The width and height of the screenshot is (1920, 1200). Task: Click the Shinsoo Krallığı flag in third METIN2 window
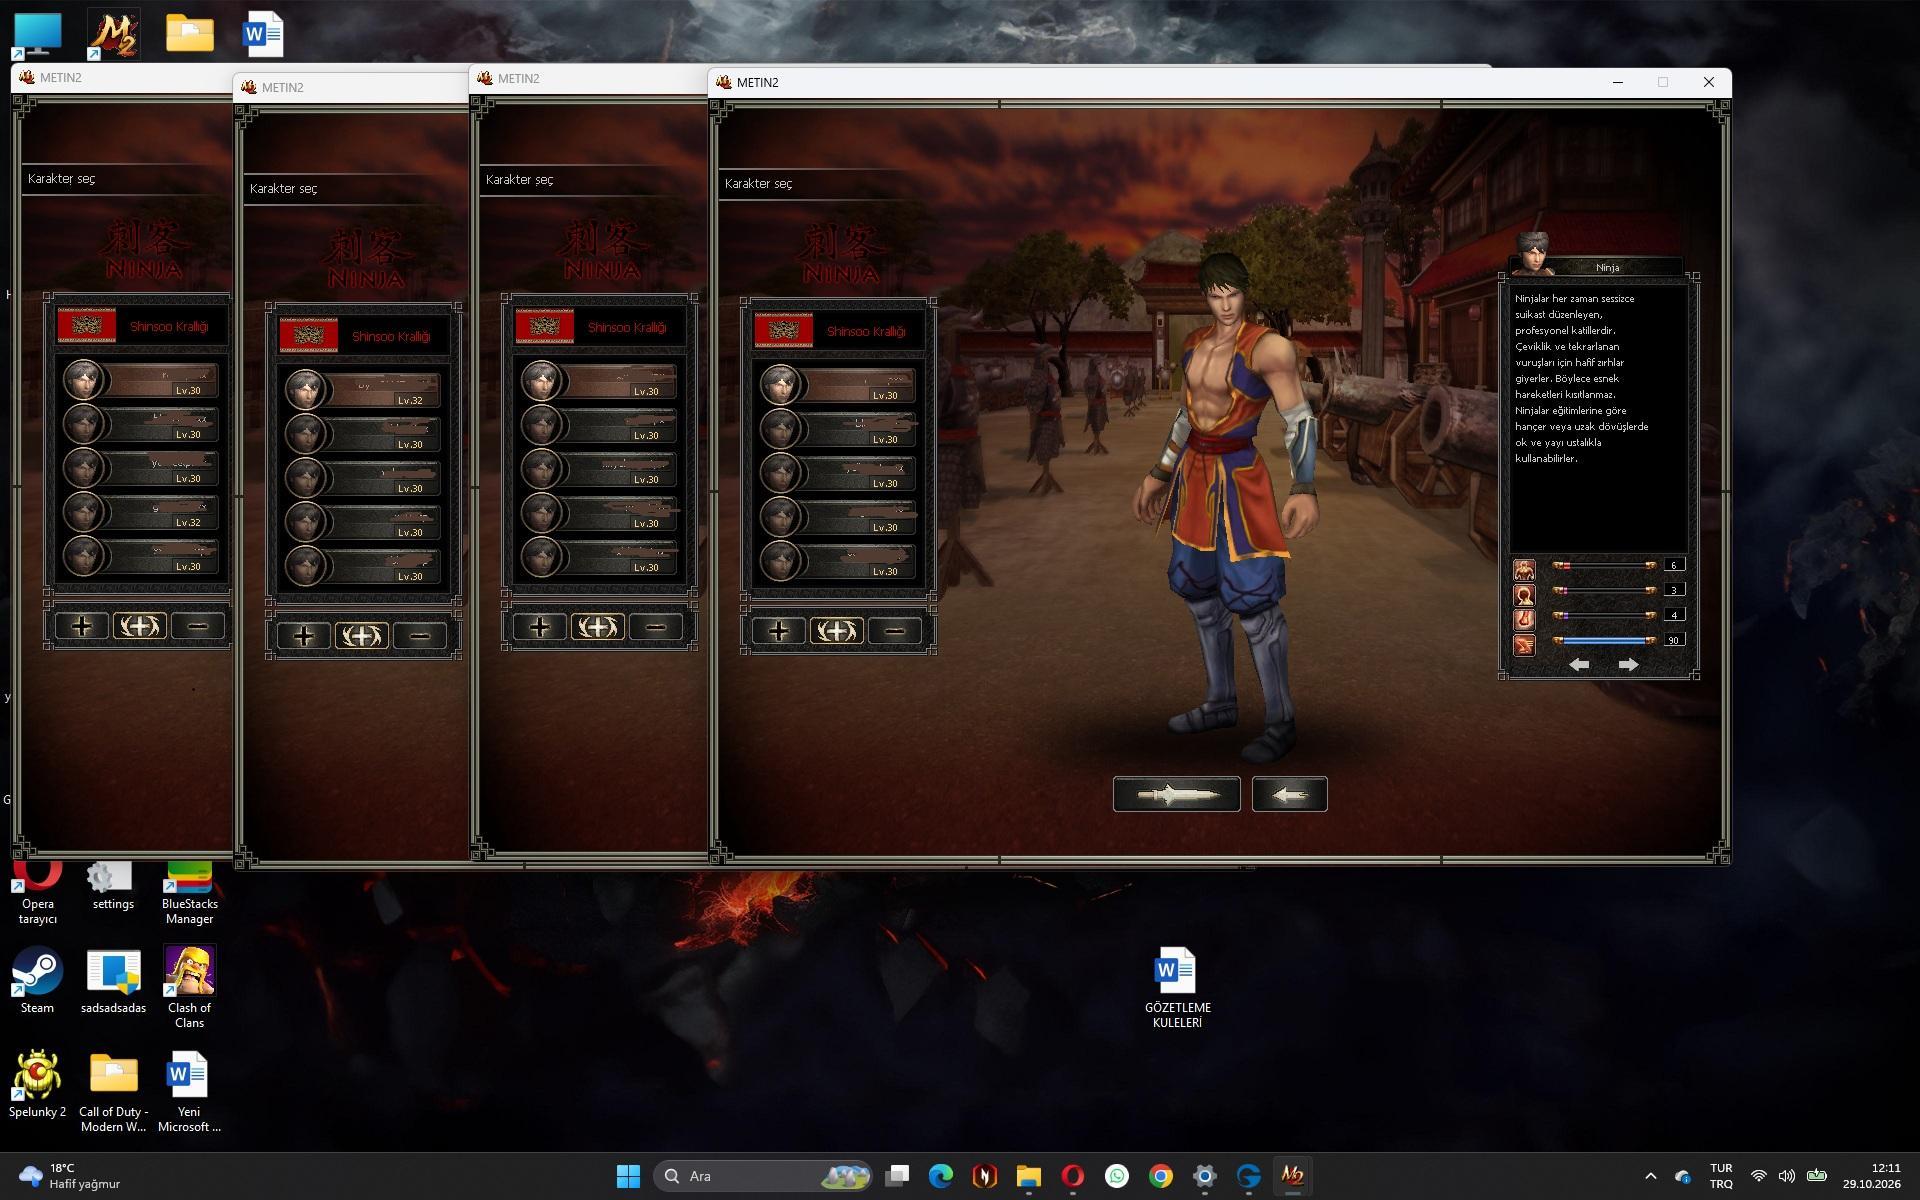pos(544,327)
